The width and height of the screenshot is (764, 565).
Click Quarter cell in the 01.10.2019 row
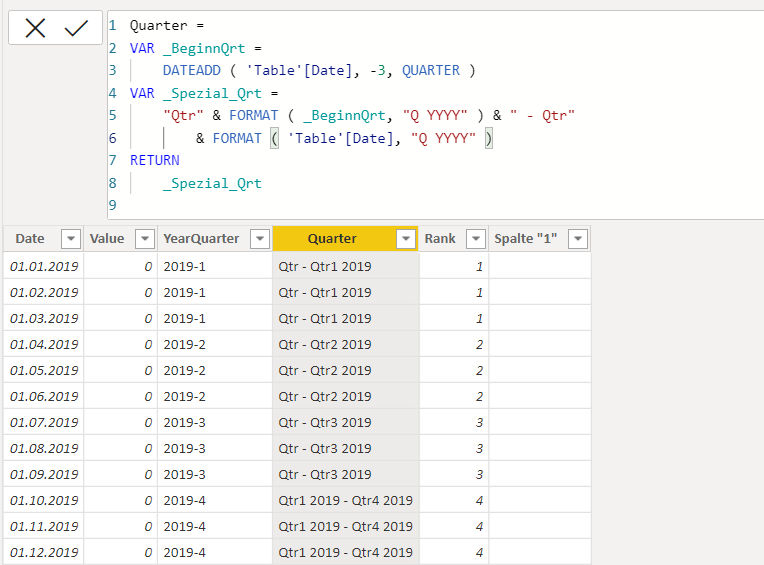345,500
